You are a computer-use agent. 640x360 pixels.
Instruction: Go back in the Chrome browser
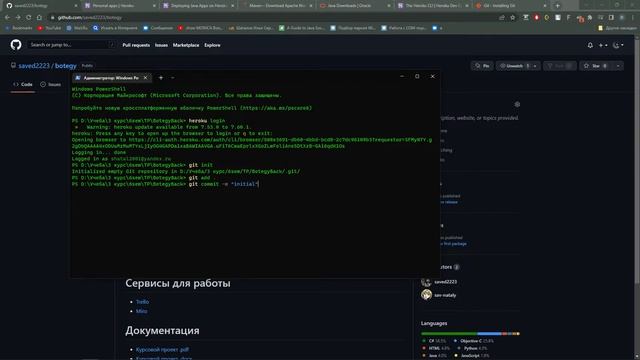pyautogui.click(x=7, y=18)
